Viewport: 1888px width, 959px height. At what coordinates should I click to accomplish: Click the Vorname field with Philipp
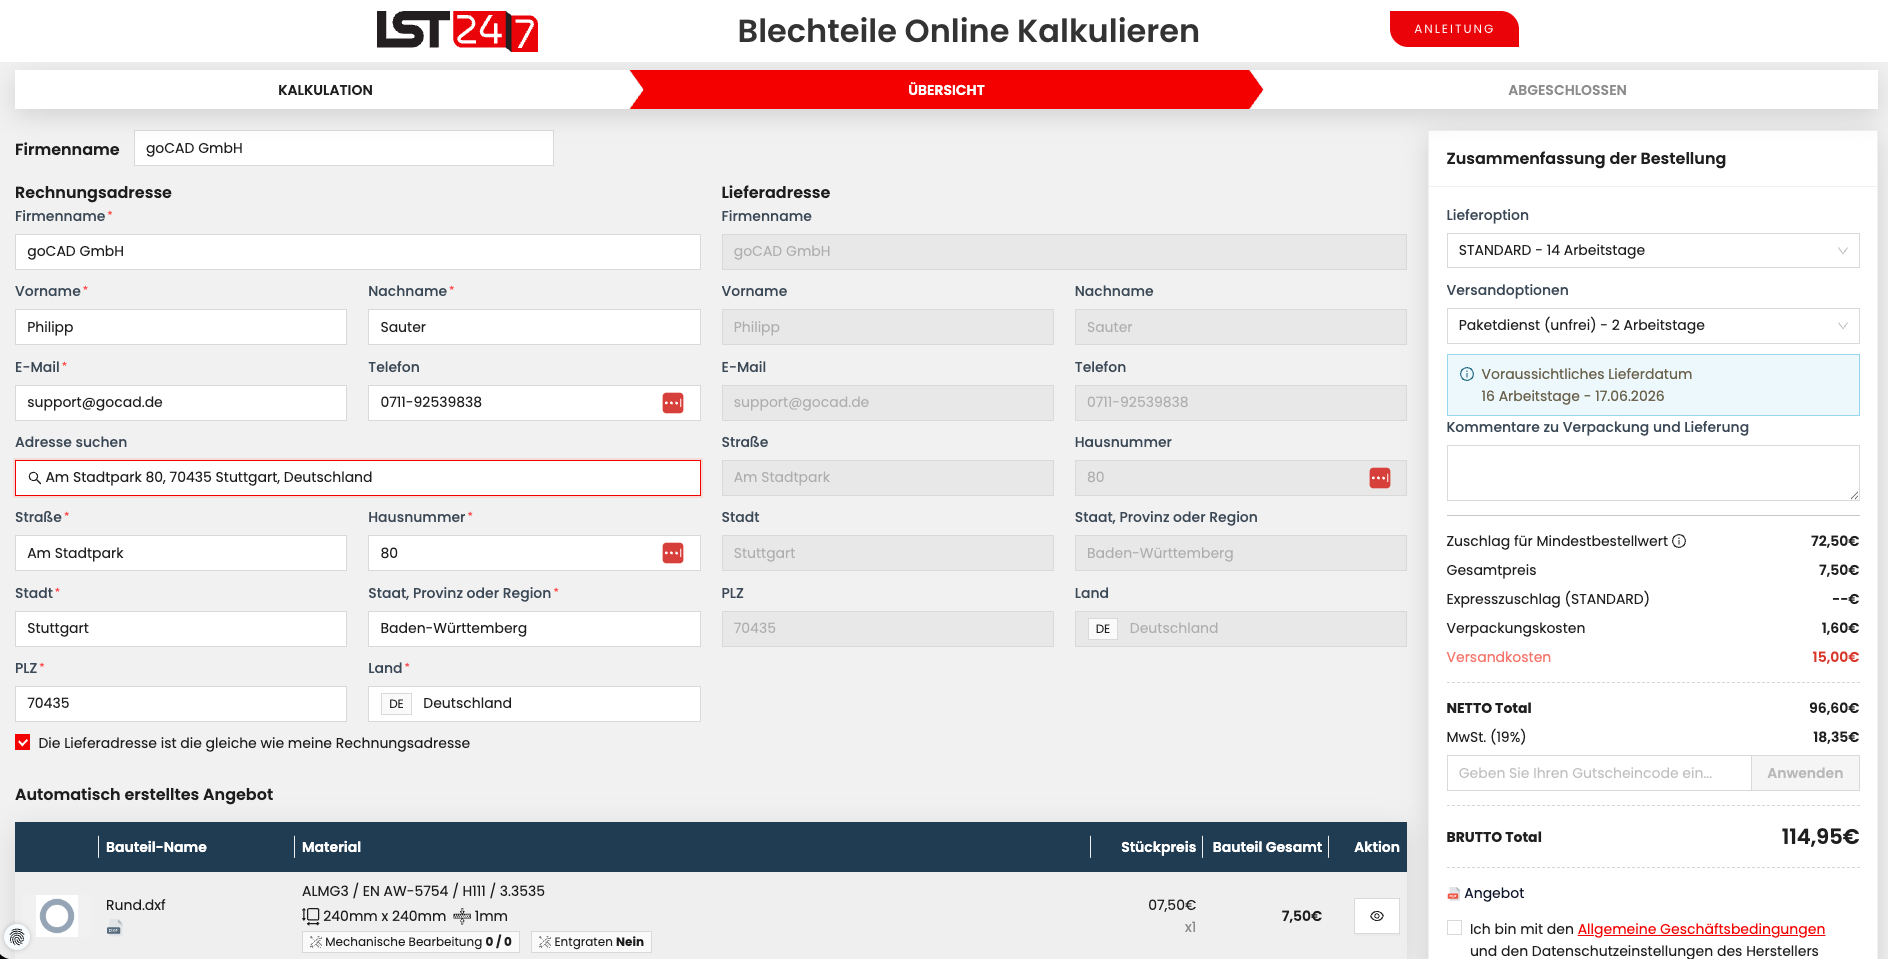click(x=181, y=327)
